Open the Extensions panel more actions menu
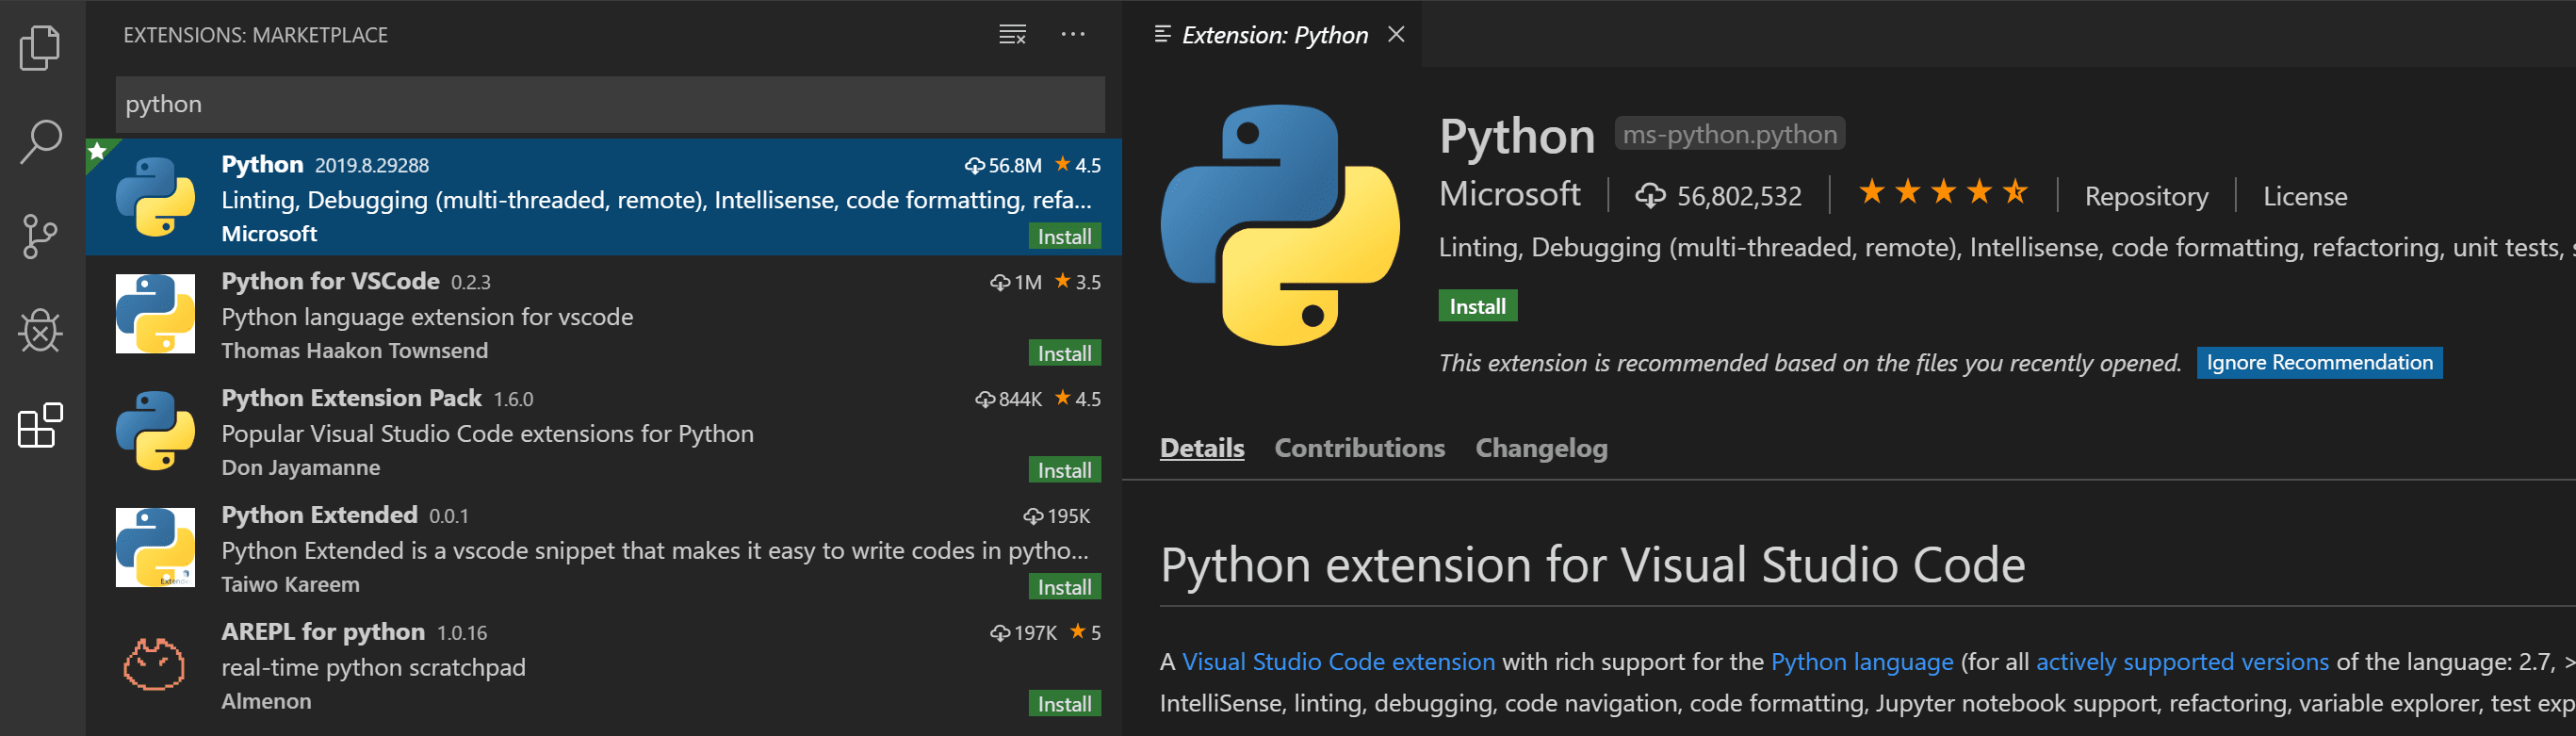The height and width of the screenshot is (736, 2576). click(x=1073, y=35)
